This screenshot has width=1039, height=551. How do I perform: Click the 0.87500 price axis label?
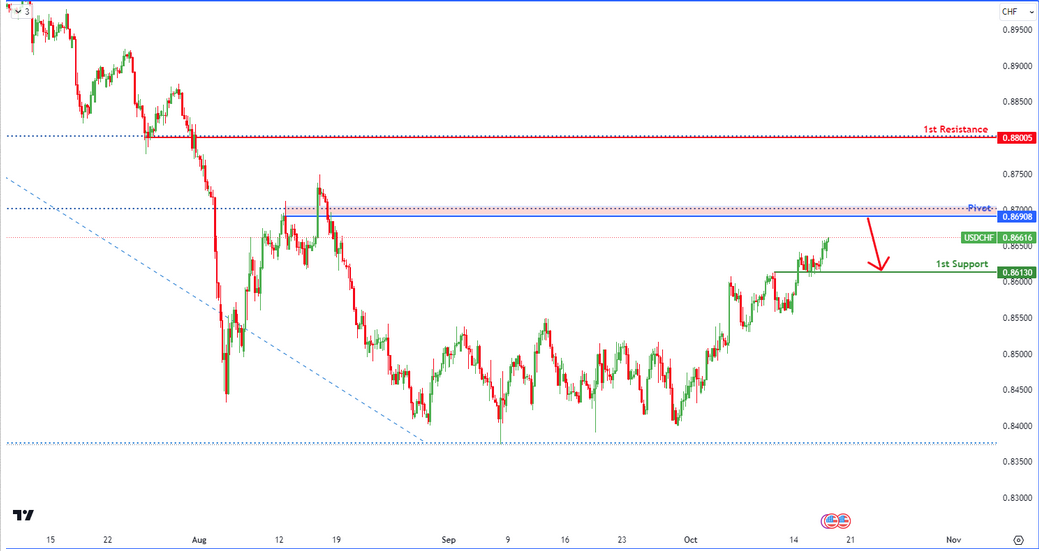pos(1017,174)
